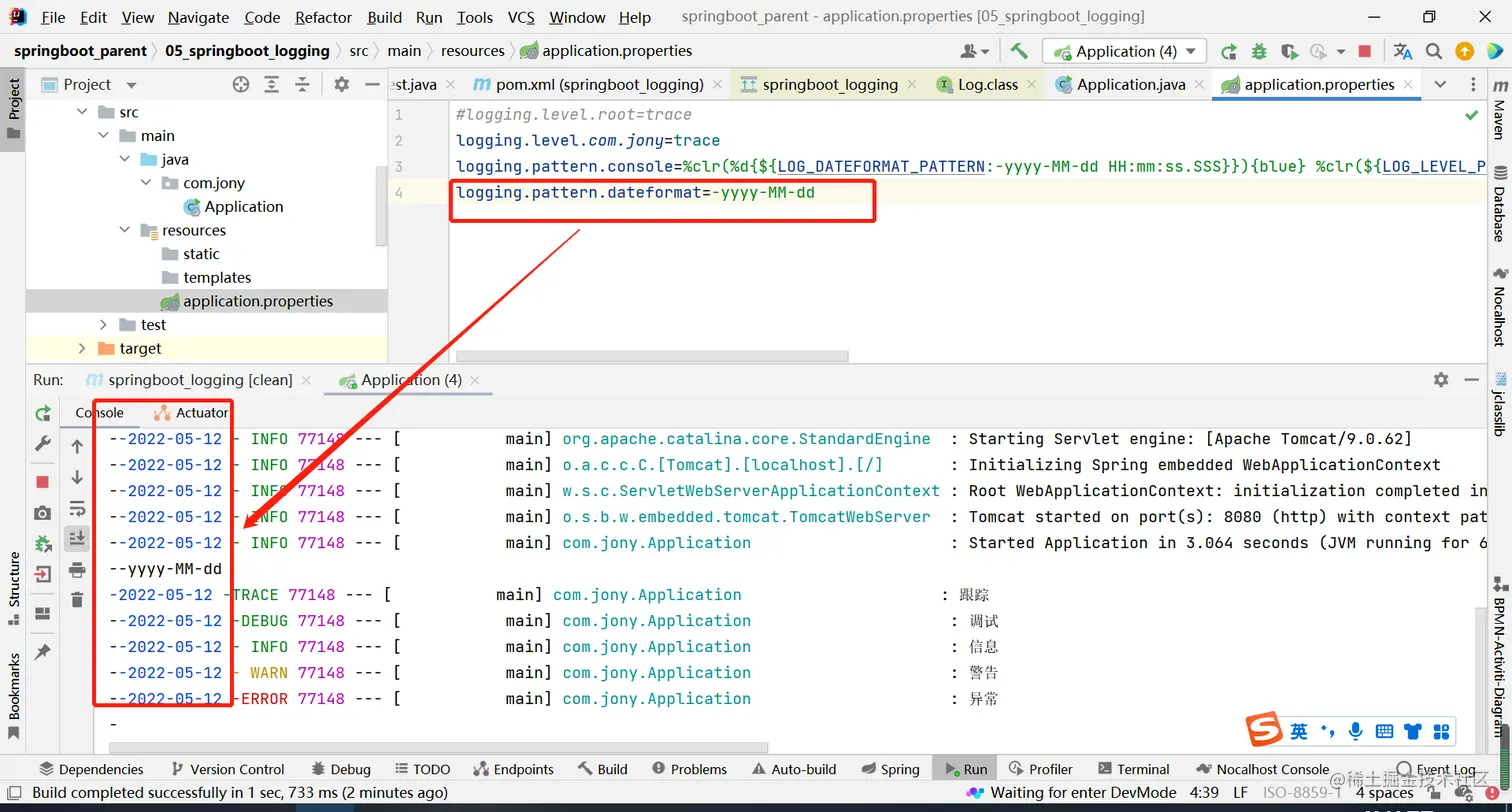This screenshot has width=1512, height=812.
Task: Open the File menu
Action: point(53,17)
